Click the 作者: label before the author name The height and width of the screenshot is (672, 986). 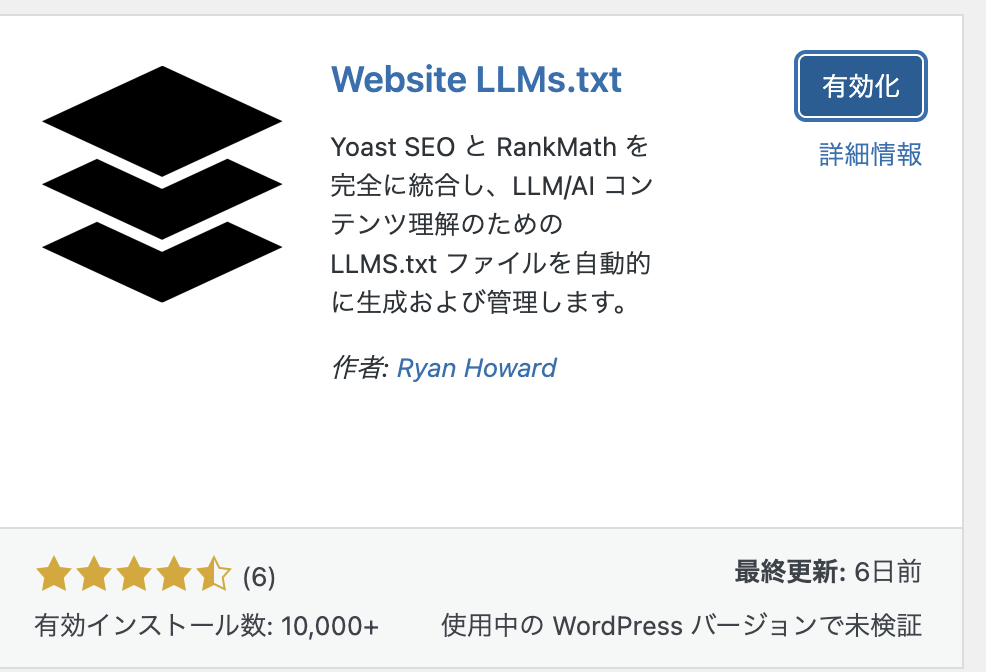pos(360,368)
